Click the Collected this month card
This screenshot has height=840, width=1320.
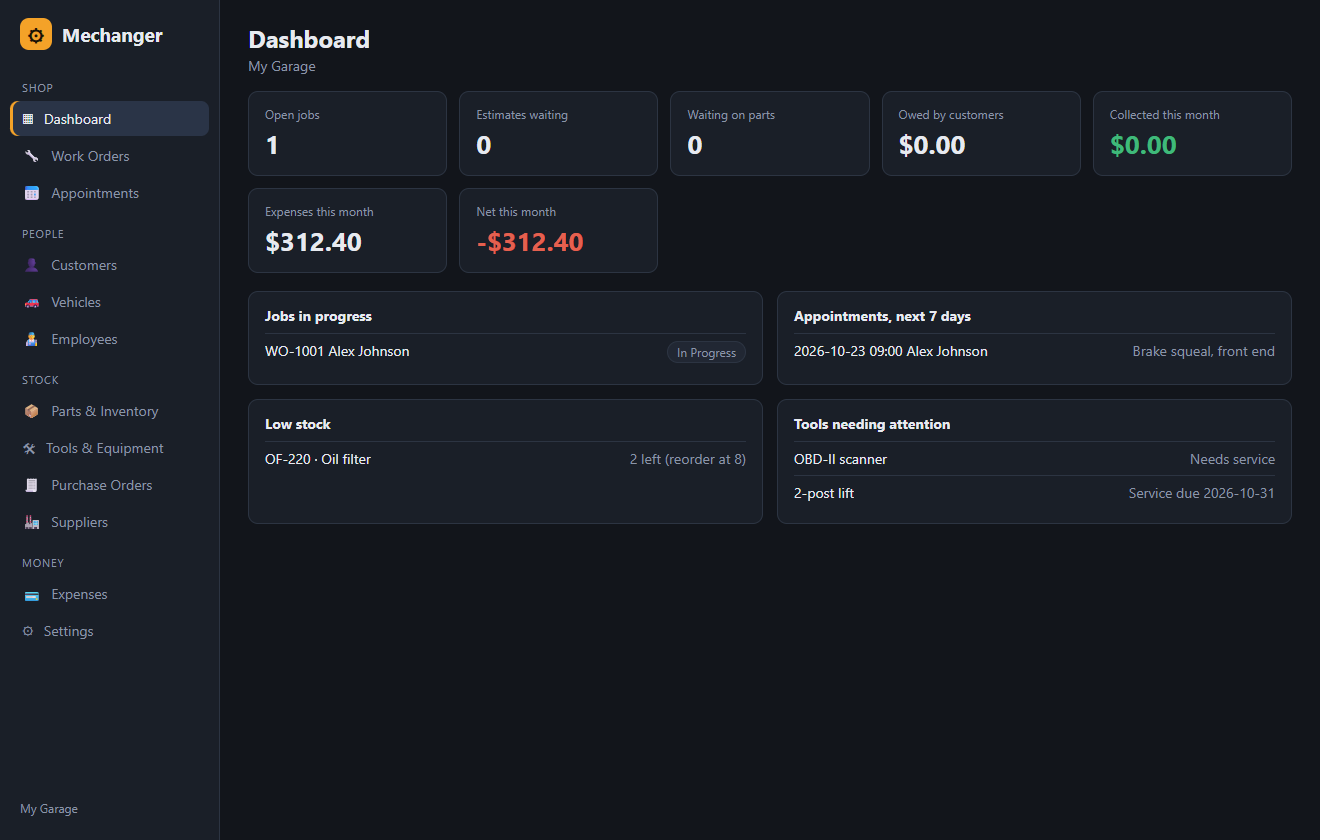click(1192, 134)
